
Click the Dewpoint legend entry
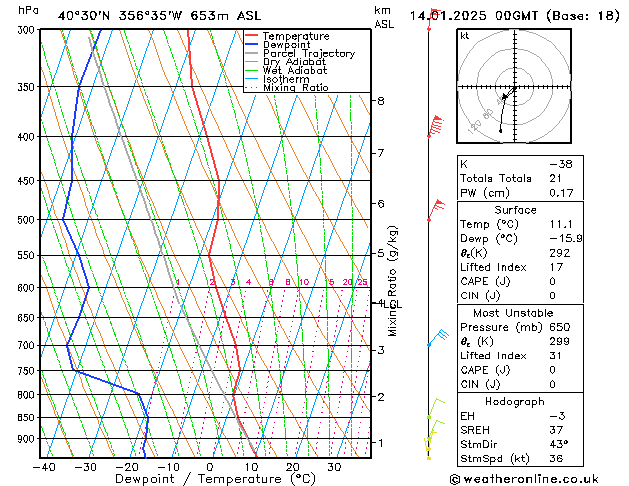pyautogui.click(x=278, y=45)
